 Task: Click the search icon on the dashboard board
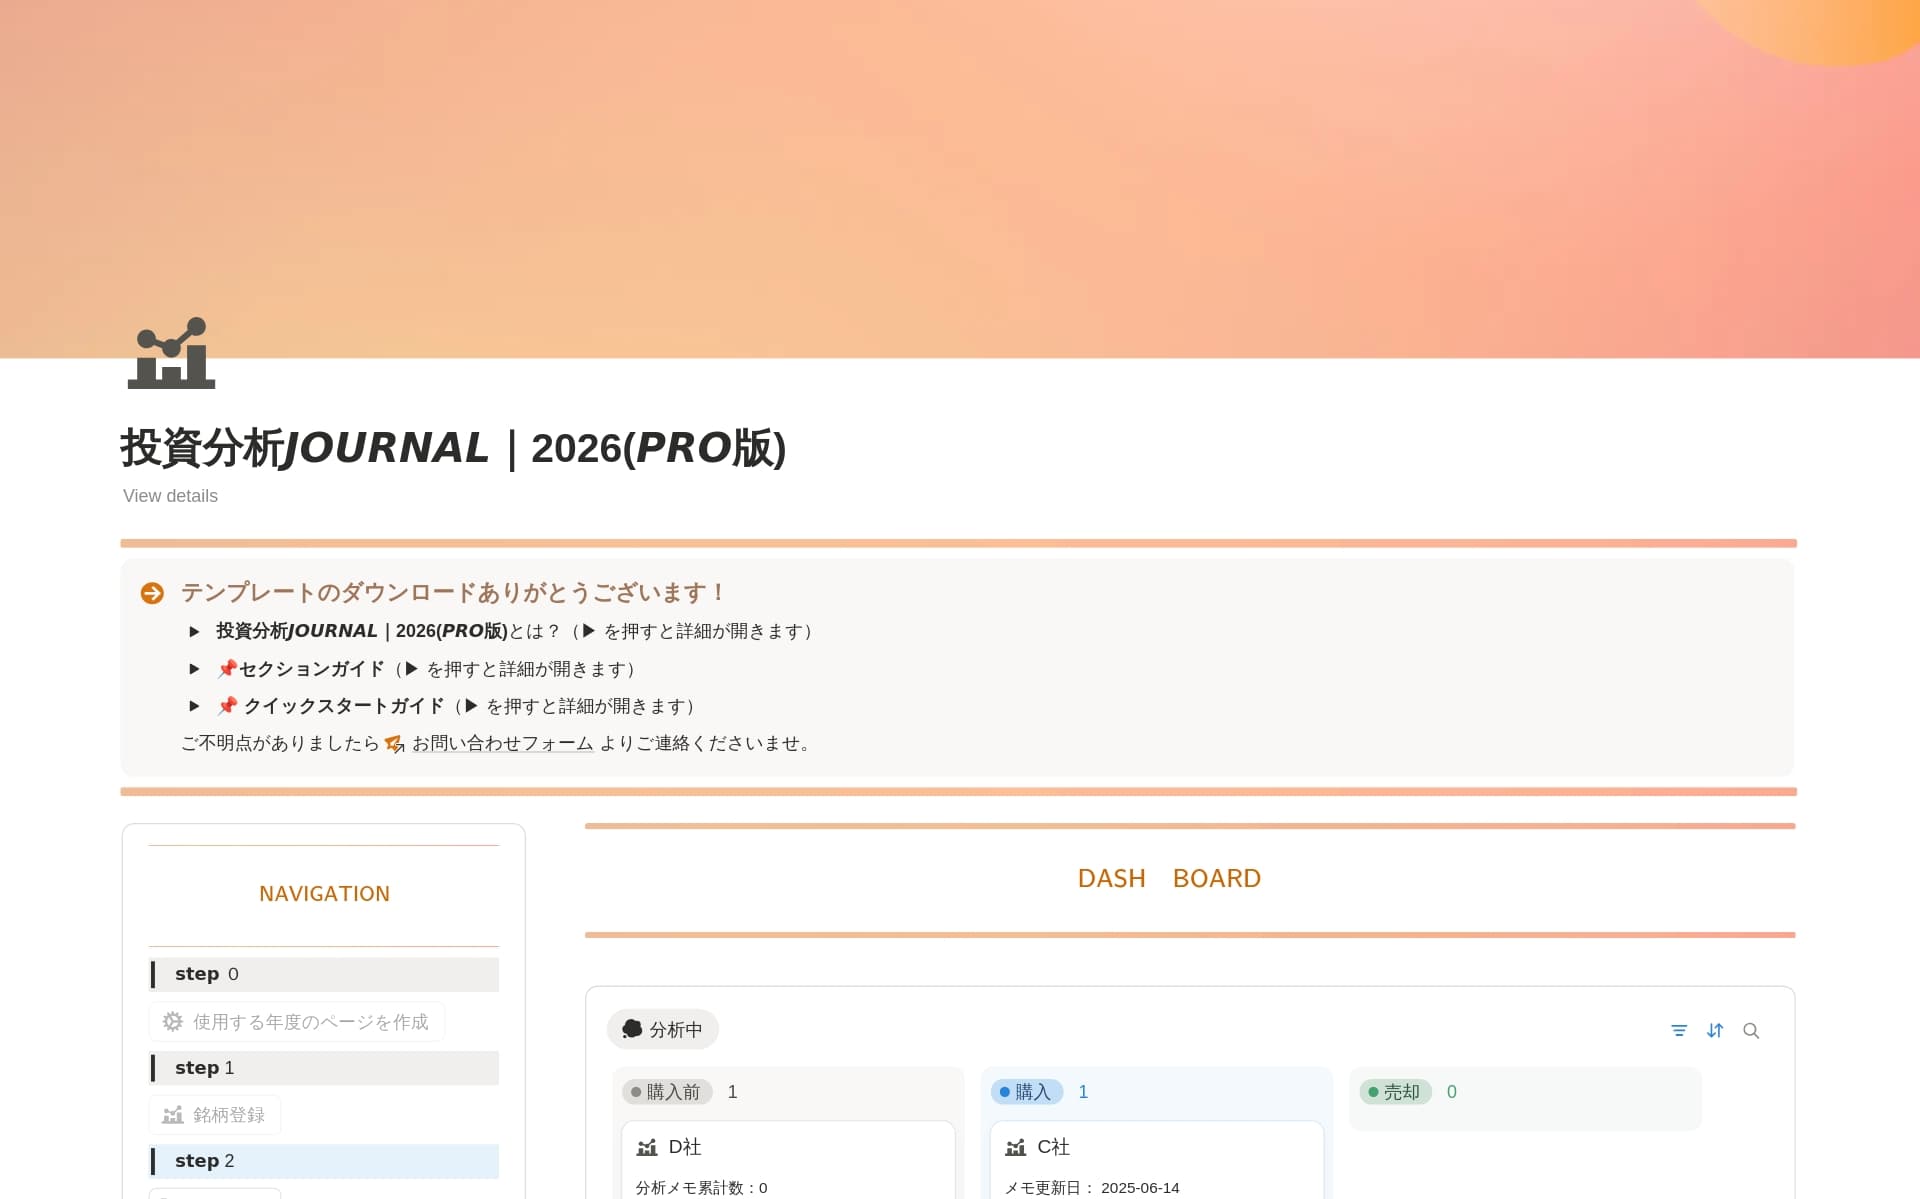[1752, 1030]
